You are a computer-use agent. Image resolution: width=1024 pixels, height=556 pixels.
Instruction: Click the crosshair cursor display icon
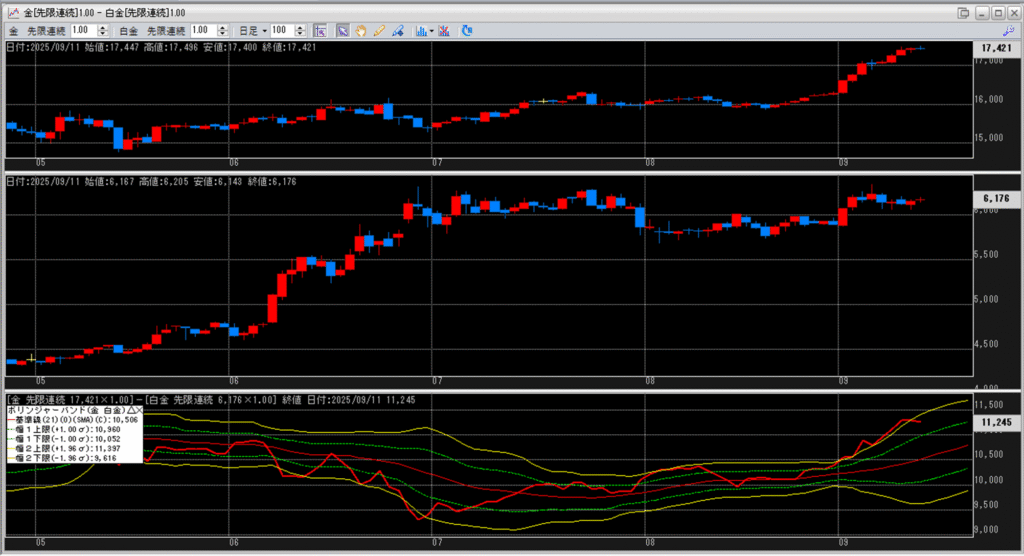pos(320,31)
